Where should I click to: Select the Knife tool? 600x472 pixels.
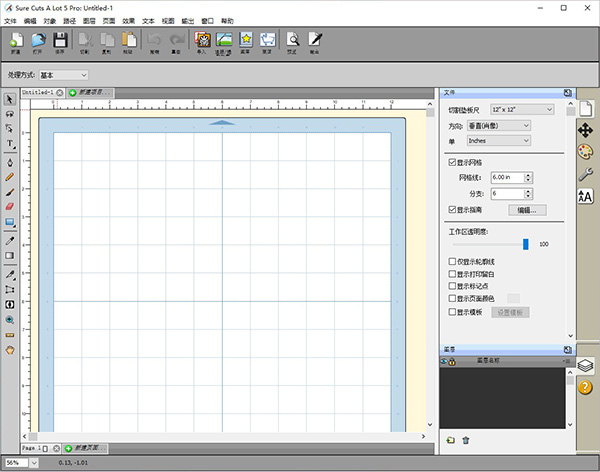click(x=10, y=274)
